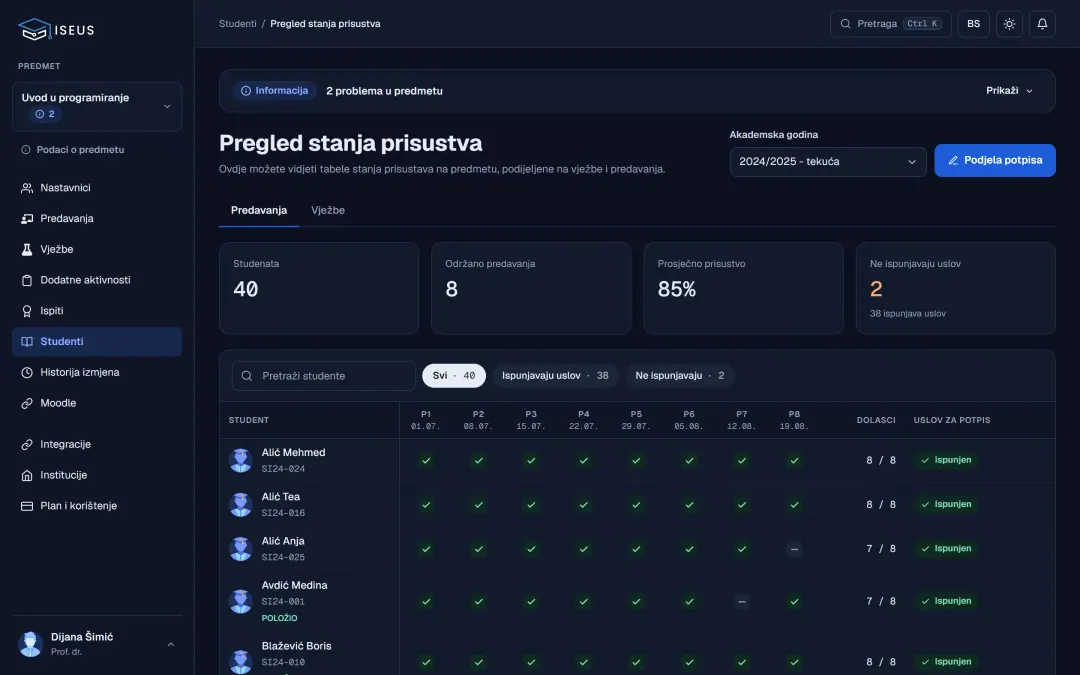Viewport: 1080px width, 675px height.
Task: Open Nastavnici from the sidebar
Action: 97,187
